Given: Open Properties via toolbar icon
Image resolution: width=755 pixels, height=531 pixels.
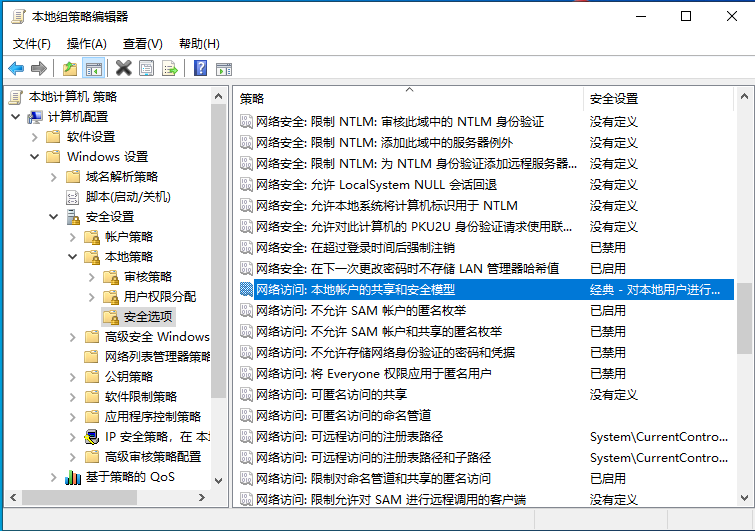Looking at the screenshot, I should pos(147,68).
